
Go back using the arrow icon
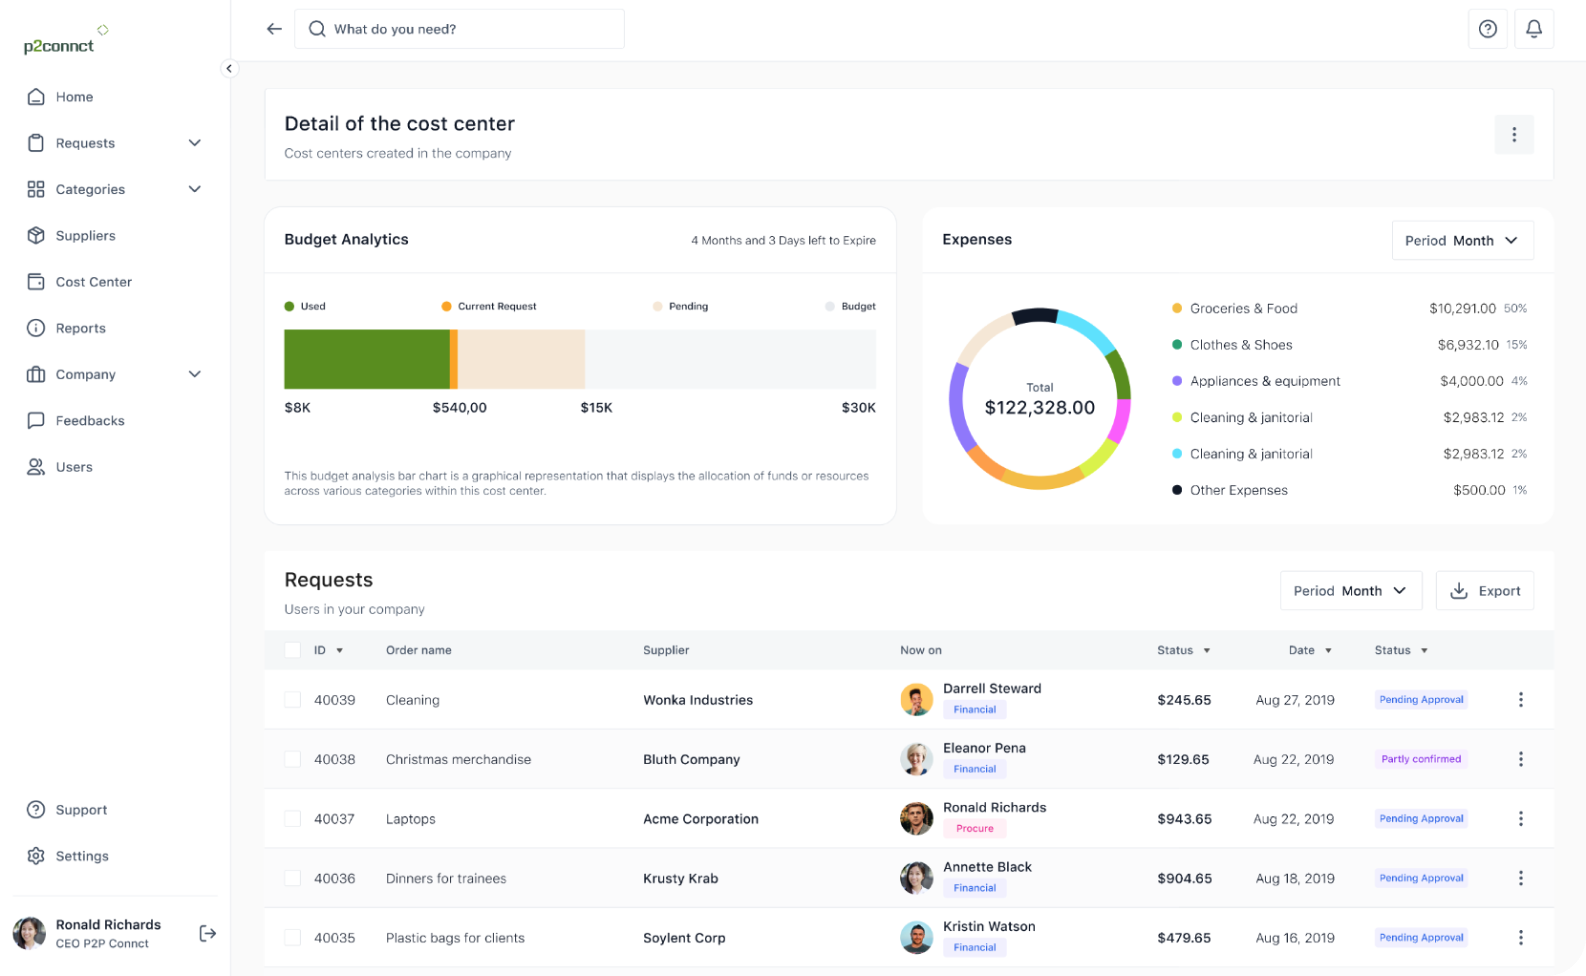tap(274, 29)
